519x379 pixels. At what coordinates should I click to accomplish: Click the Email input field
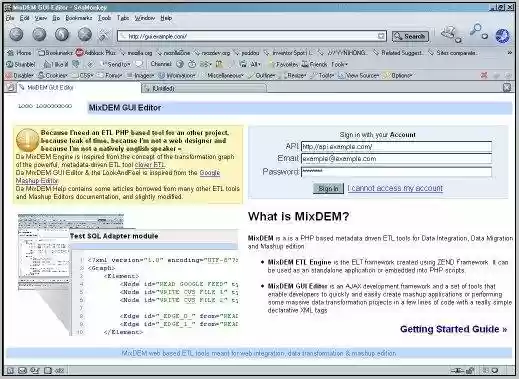[396, 159]
